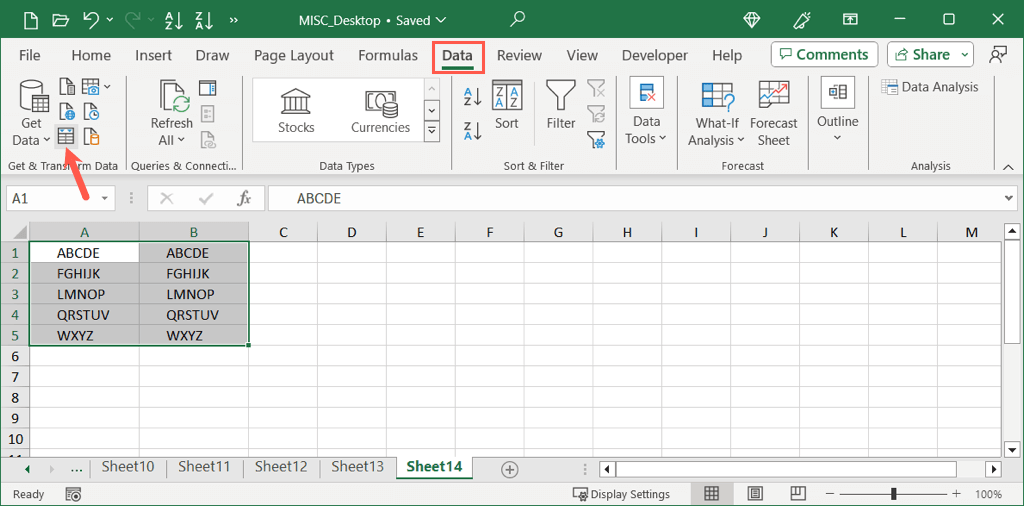1024x506 pixels.
Task: Open the Data Analysis tool
Action: pyautogui.click(x=930, y=87)
